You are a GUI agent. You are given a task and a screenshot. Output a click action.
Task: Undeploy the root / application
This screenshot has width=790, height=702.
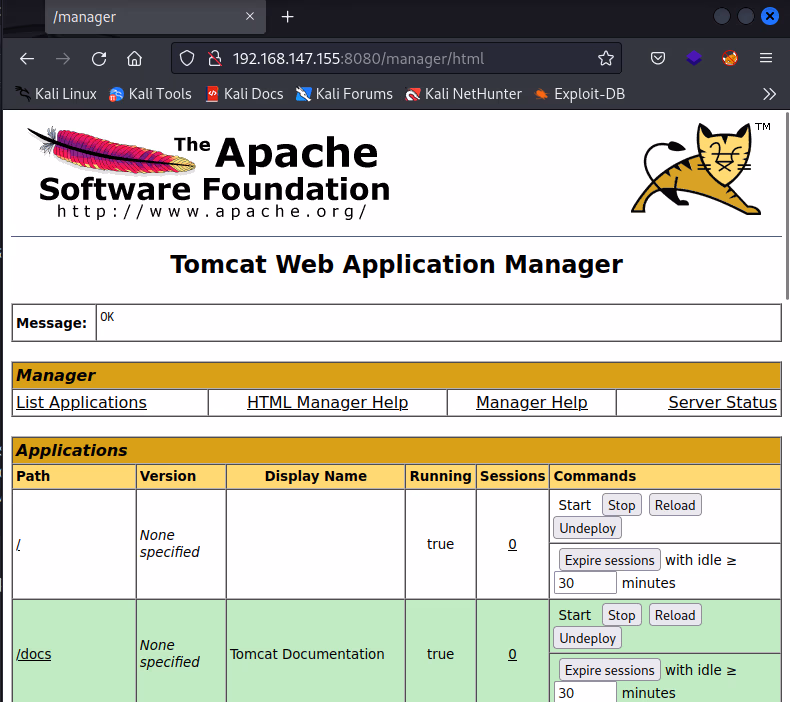tap(587, 528)
